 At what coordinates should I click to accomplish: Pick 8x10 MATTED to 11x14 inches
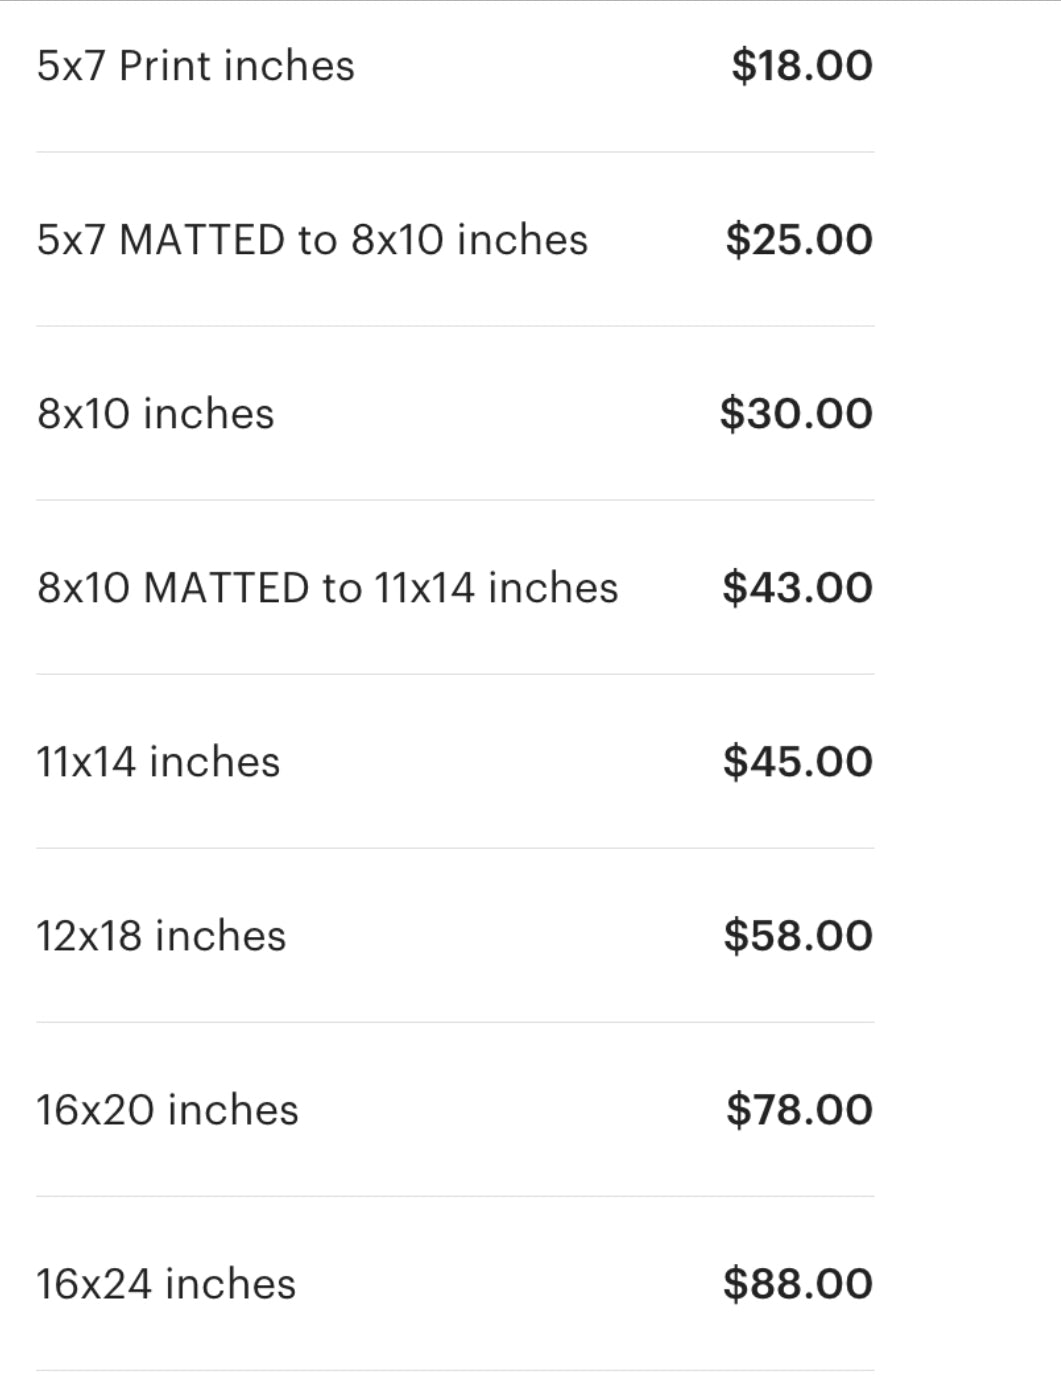pos(327,588)
